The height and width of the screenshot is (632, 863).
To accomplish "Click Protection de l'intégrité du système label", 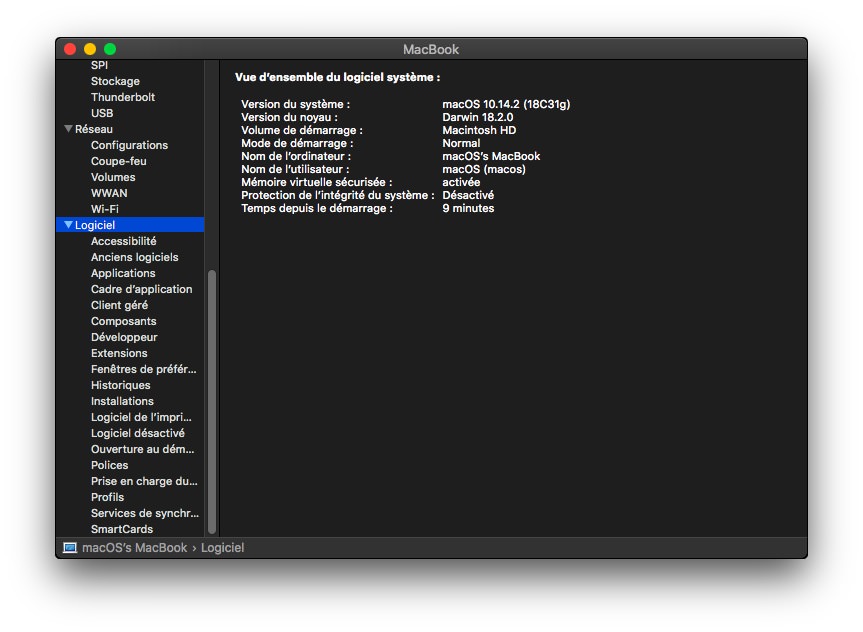I will 337,195.
